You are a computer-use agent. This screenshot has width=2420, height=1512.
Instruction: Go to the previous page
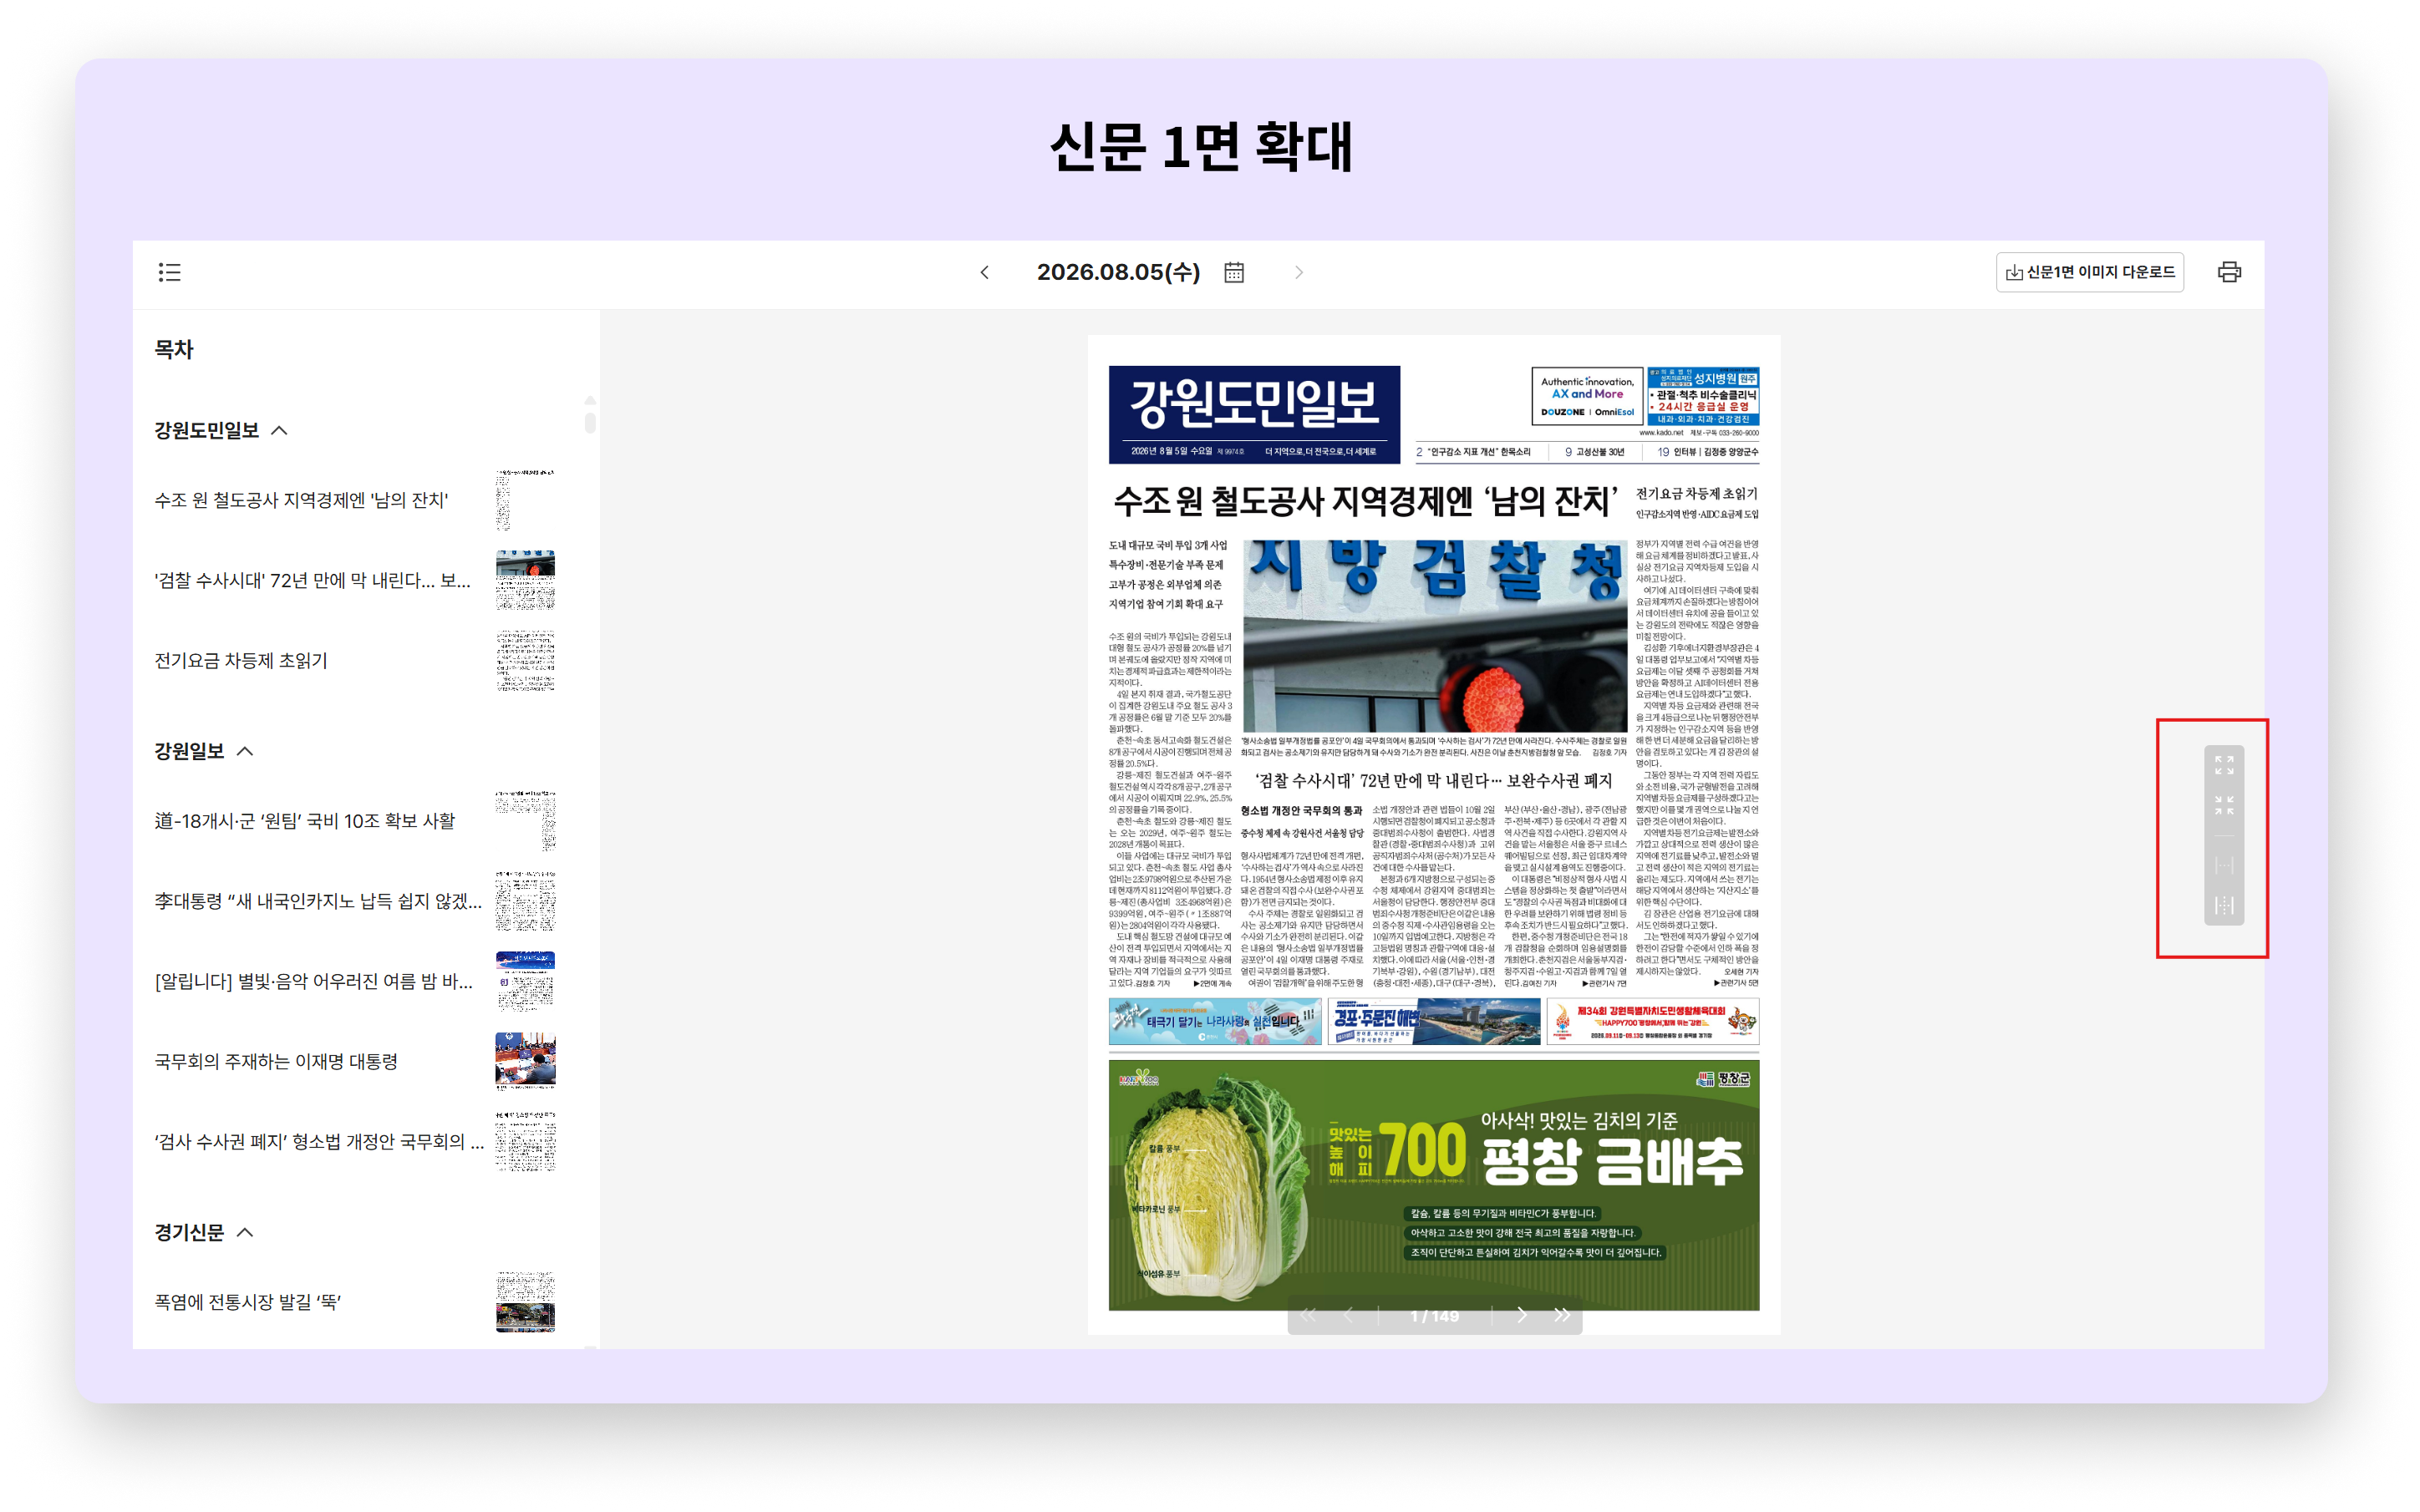coord(1348,1315)
